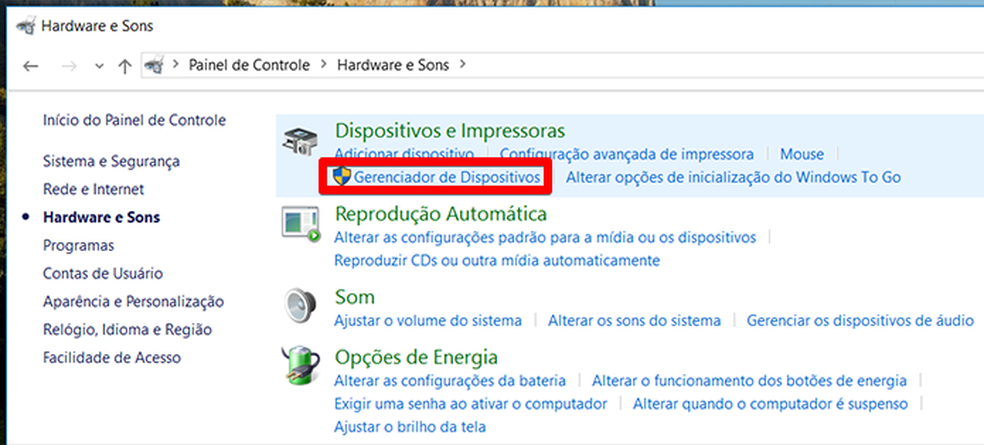The image size is (984, 445).
Task: Go to Contas de Usuário category
Action: pyautogui.click(x=103, y=273)
